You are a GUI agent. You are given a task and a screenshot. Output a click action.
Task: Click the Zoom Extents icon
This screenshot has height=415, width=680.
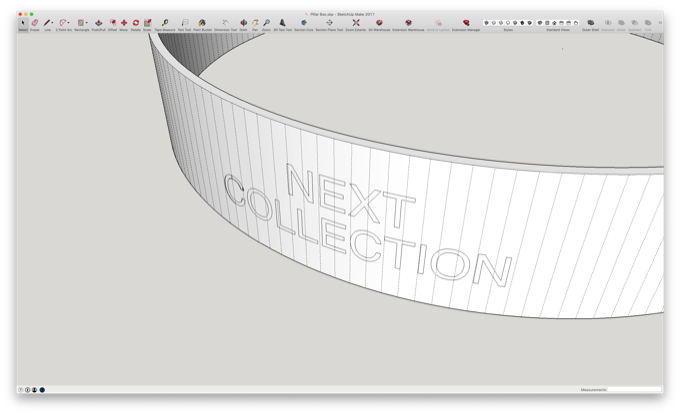(356, 23)
